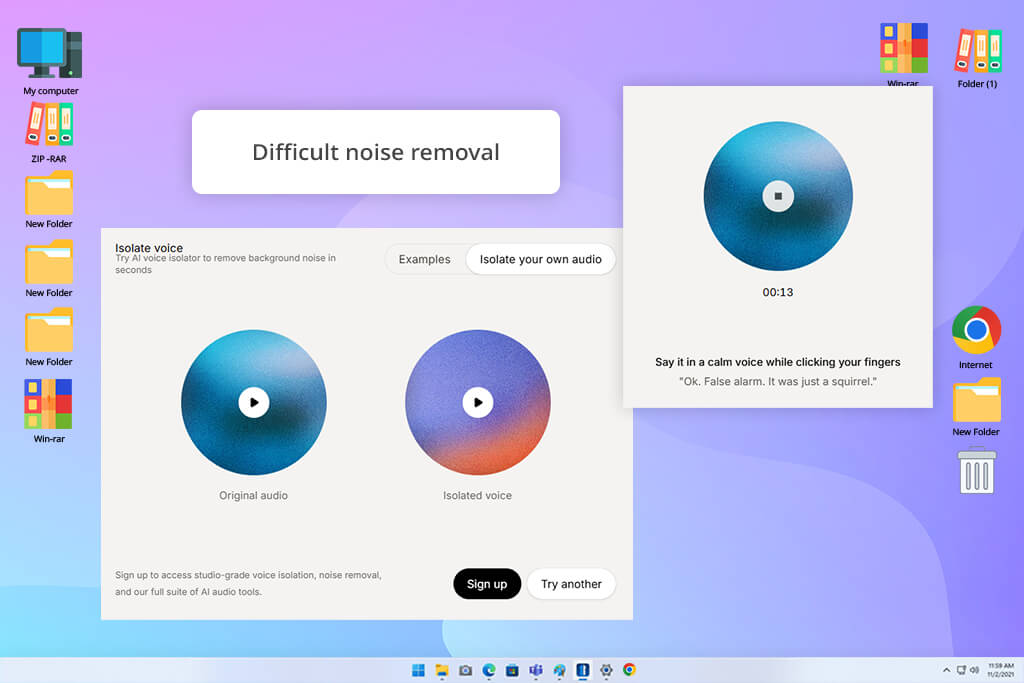This screenshot has width=1024, height=683.
Task: Play the Isolated voice clip
Action: click(478, 402)
